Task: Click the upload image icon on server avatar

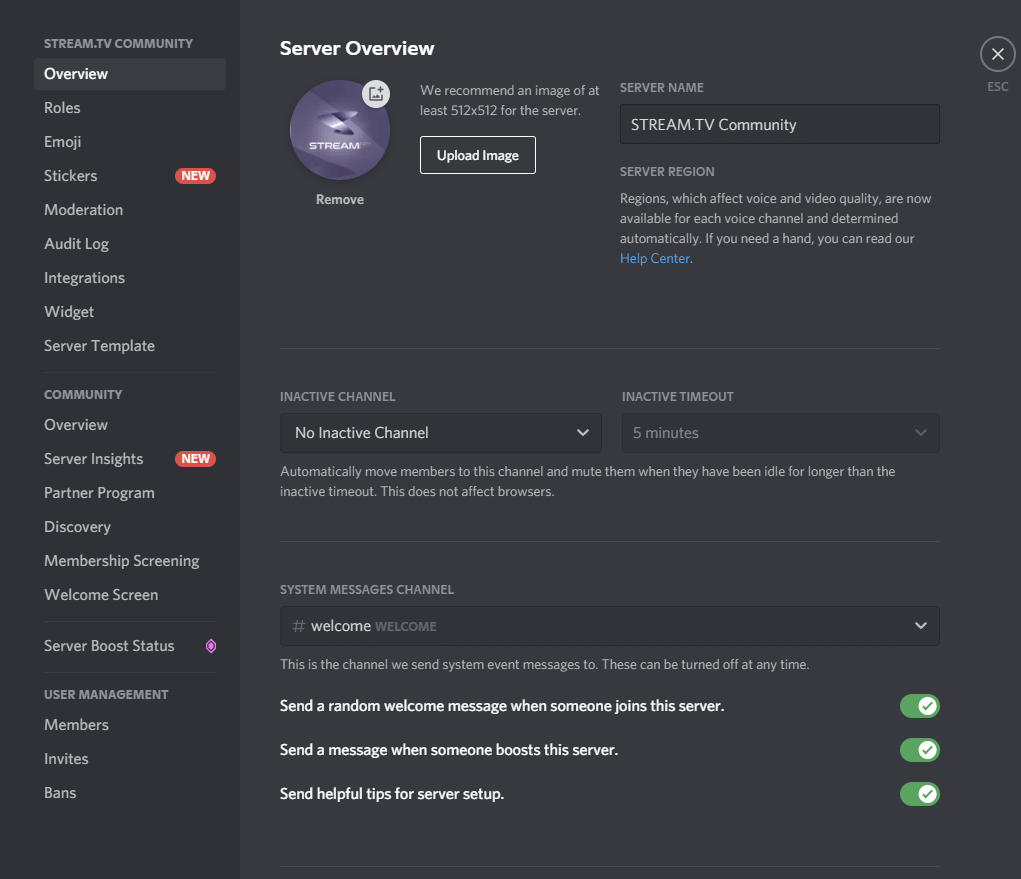Action: pos(375,94)
